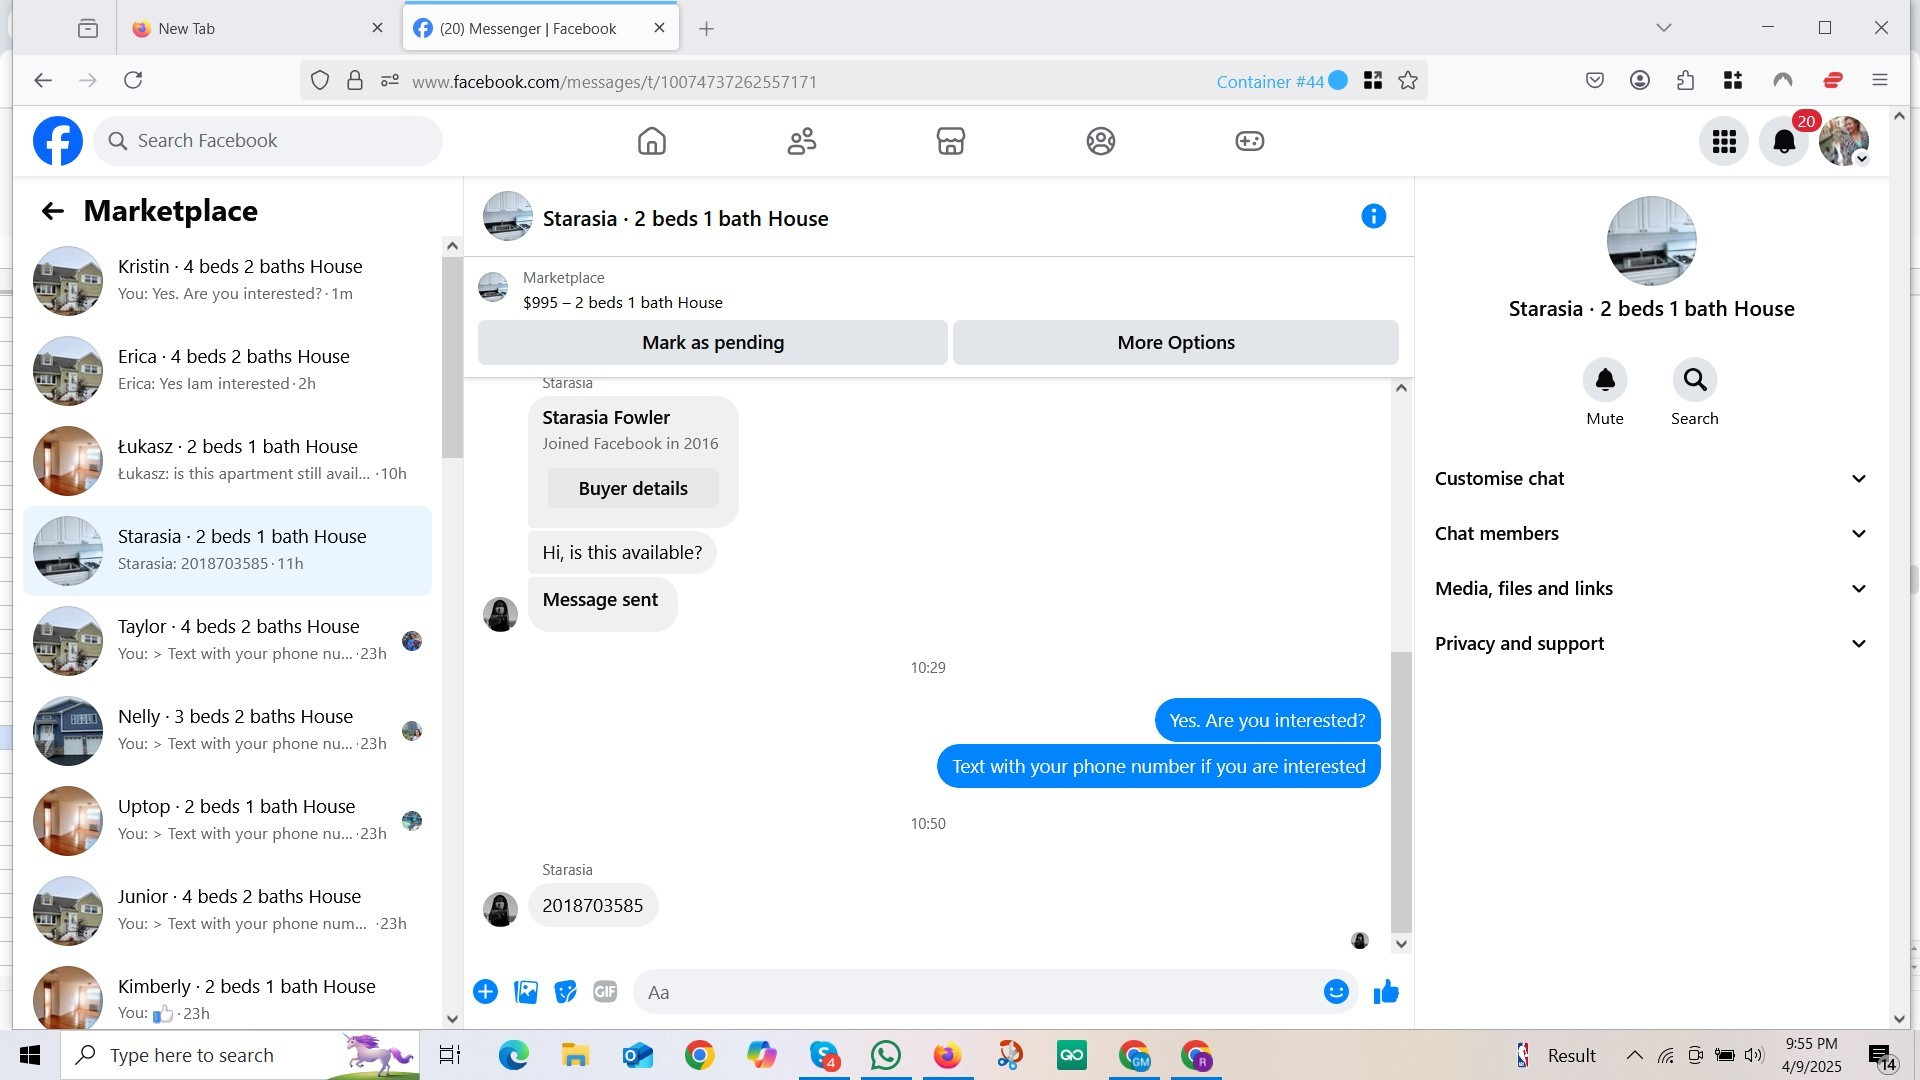Image resolution: width=1920 pixels, height=1080 pixels.
Task: Open Firefox application hamburger menu
Action: [x=1879, y=81]
